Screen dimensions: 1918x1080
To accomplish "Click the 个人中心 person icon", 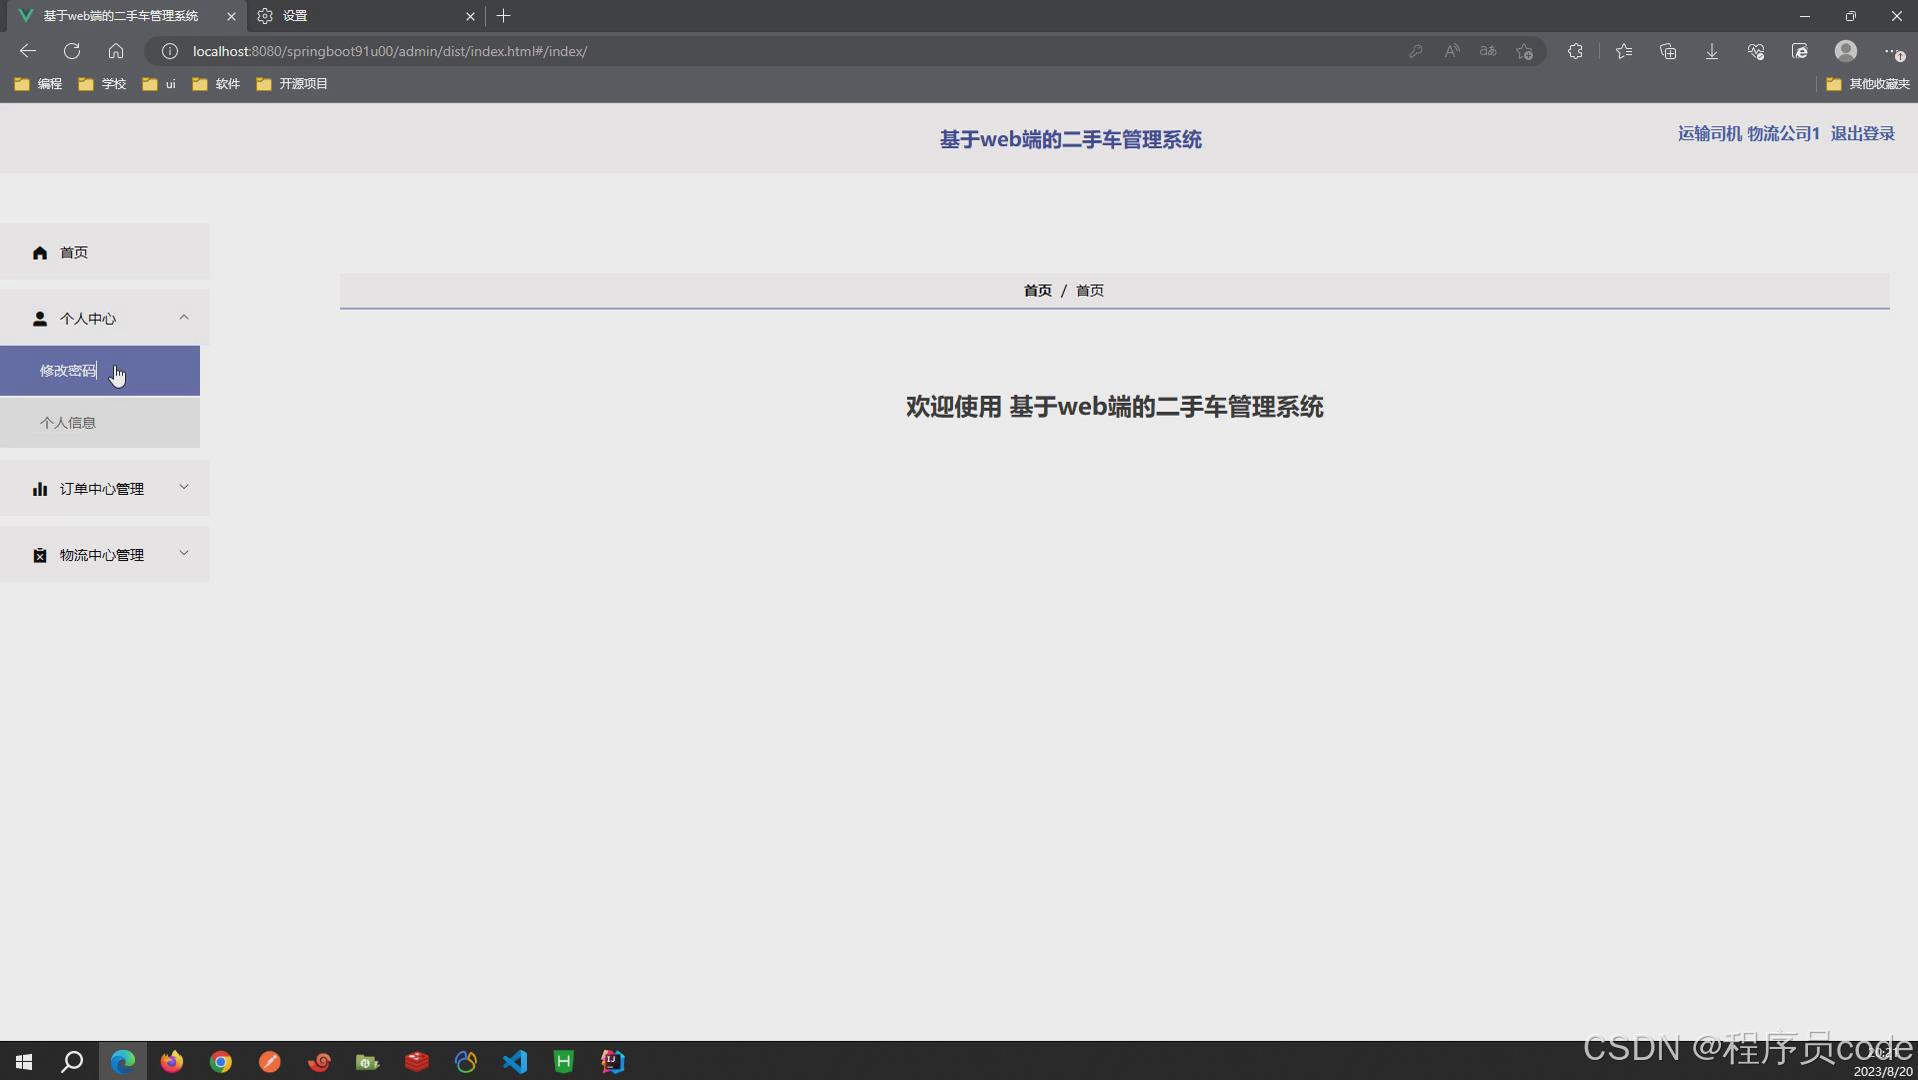I will click(x=39, y=318).
